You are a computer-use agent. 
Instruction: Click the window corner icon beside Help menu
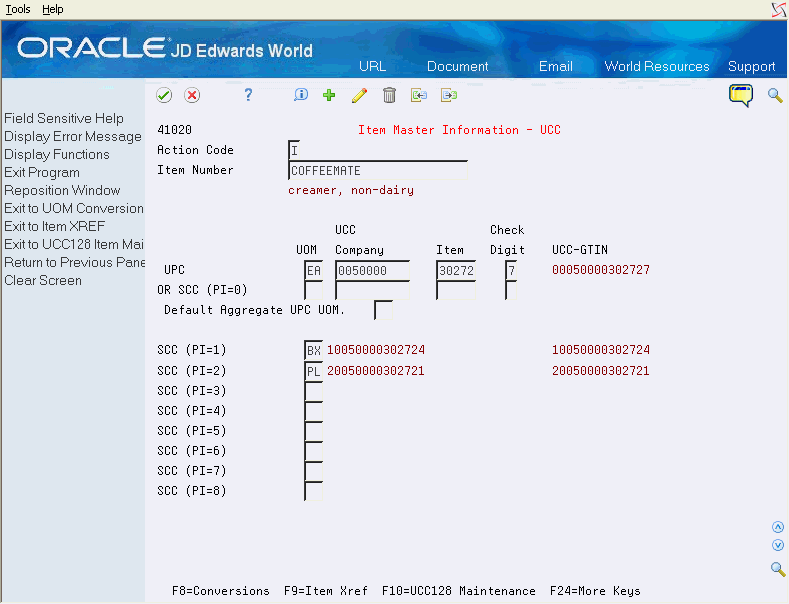coord(779,10)
